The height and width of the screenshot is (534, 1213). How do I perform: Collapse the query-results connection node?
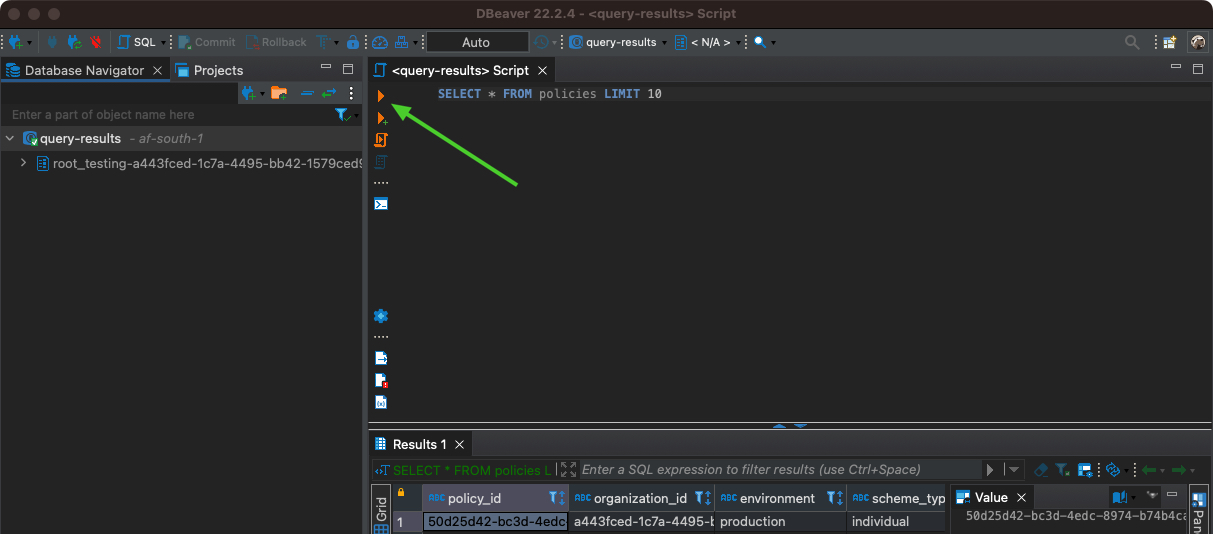pos(10,139)
